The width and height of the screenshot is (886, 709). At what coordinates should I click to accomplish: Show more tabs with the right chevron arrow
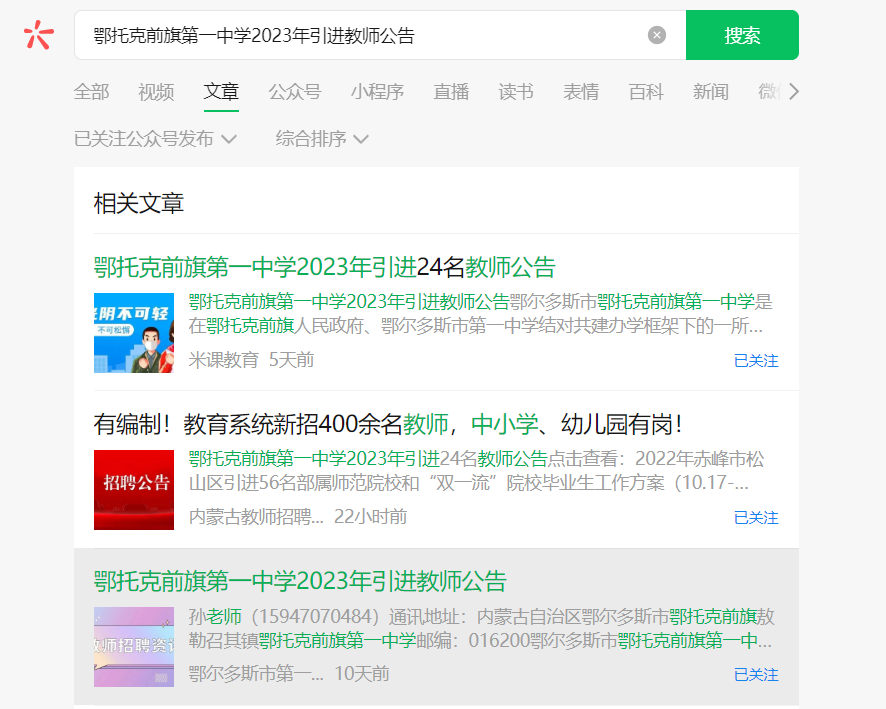(x=793, y=92)
